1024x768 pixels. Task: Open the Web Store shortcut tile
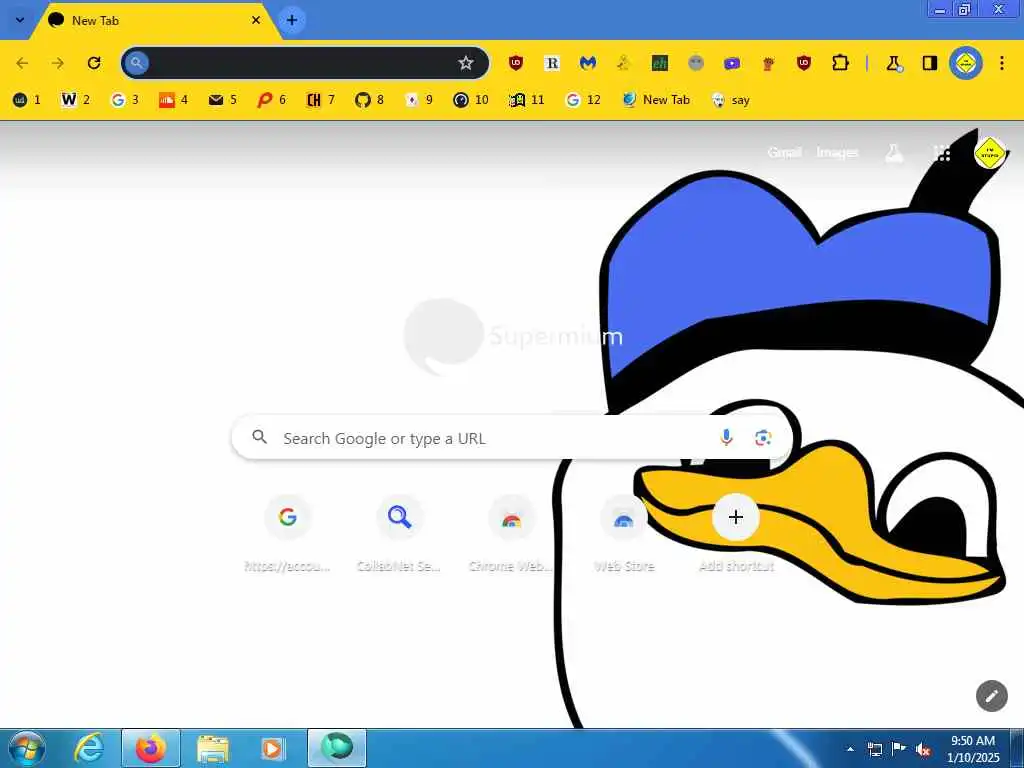point(624,534)
